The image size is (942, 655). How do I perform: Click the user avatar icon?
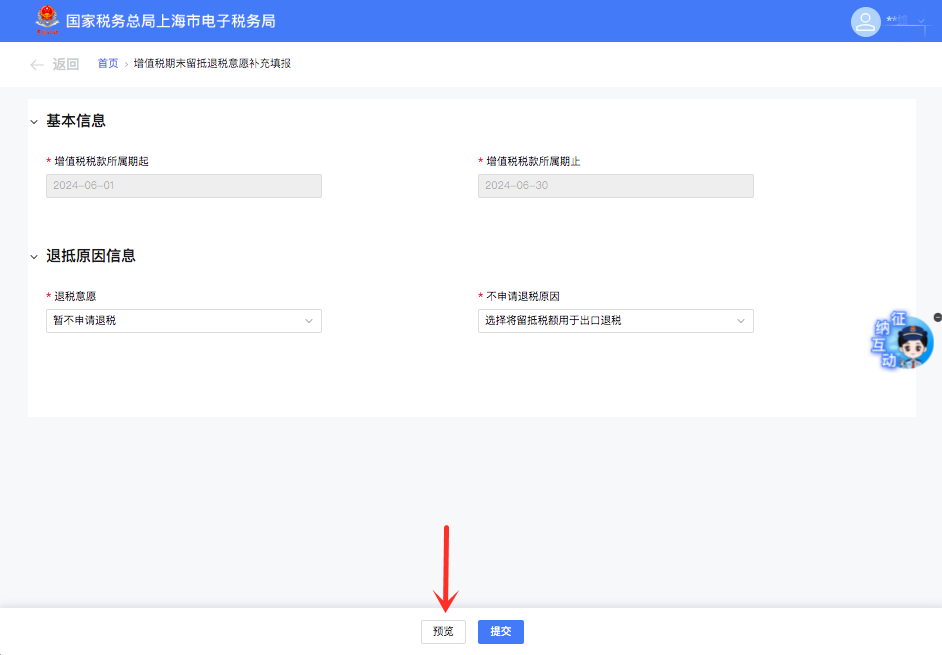(x=865, y=22)
